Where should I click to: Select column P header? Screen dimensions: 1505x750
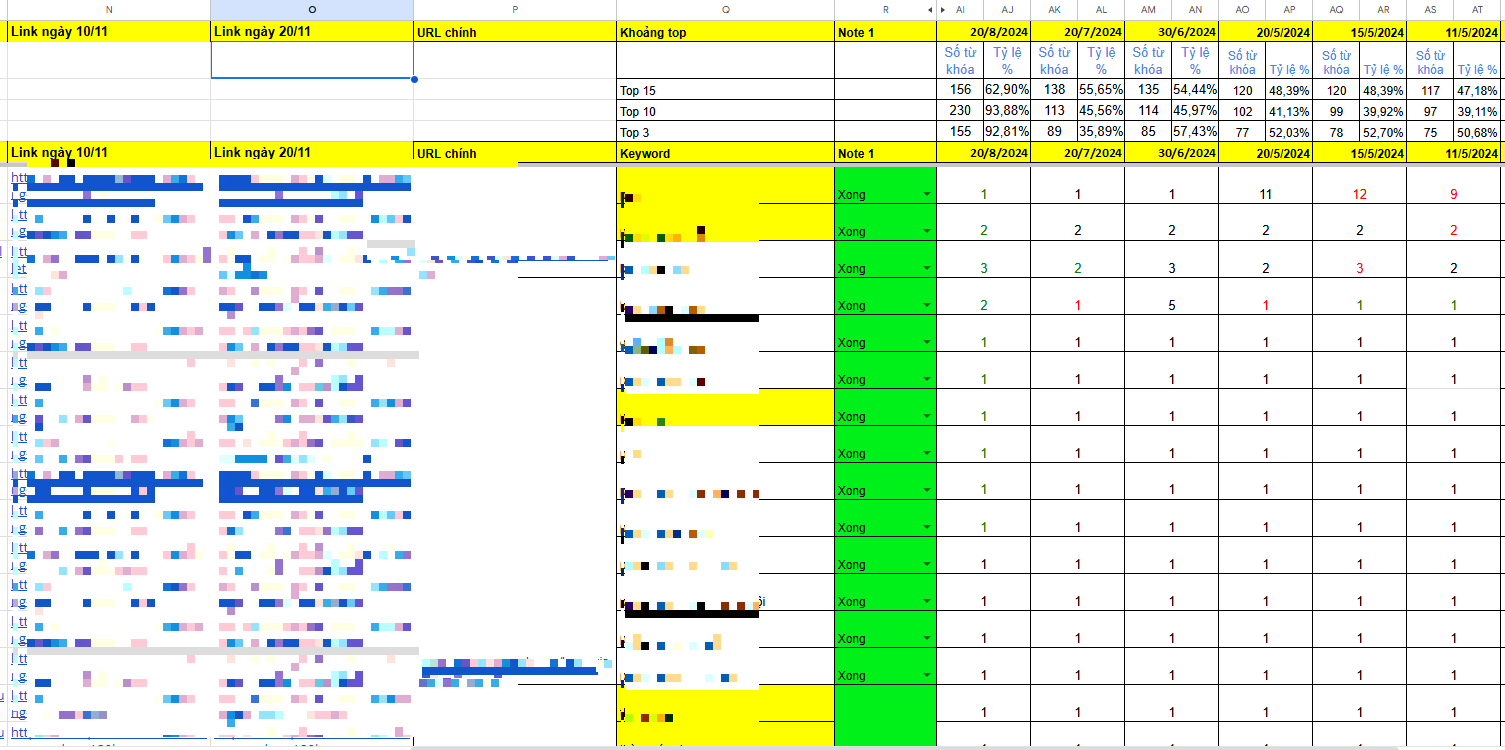tap(515, 9)
